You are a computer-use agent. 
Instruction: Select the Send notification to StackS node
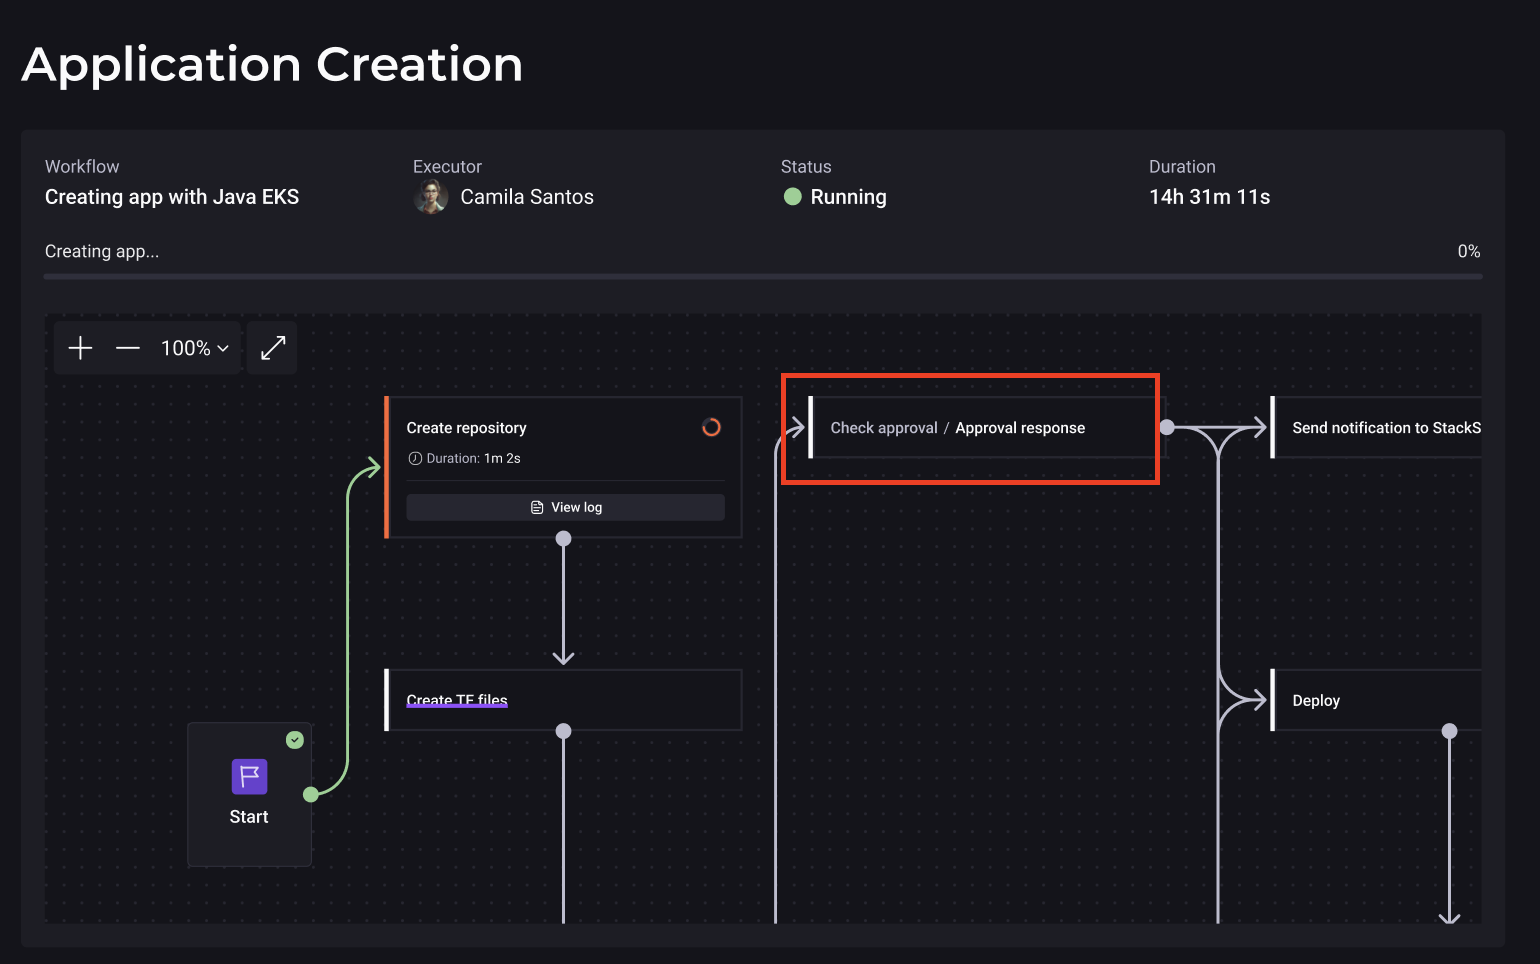click(1385, 428)
